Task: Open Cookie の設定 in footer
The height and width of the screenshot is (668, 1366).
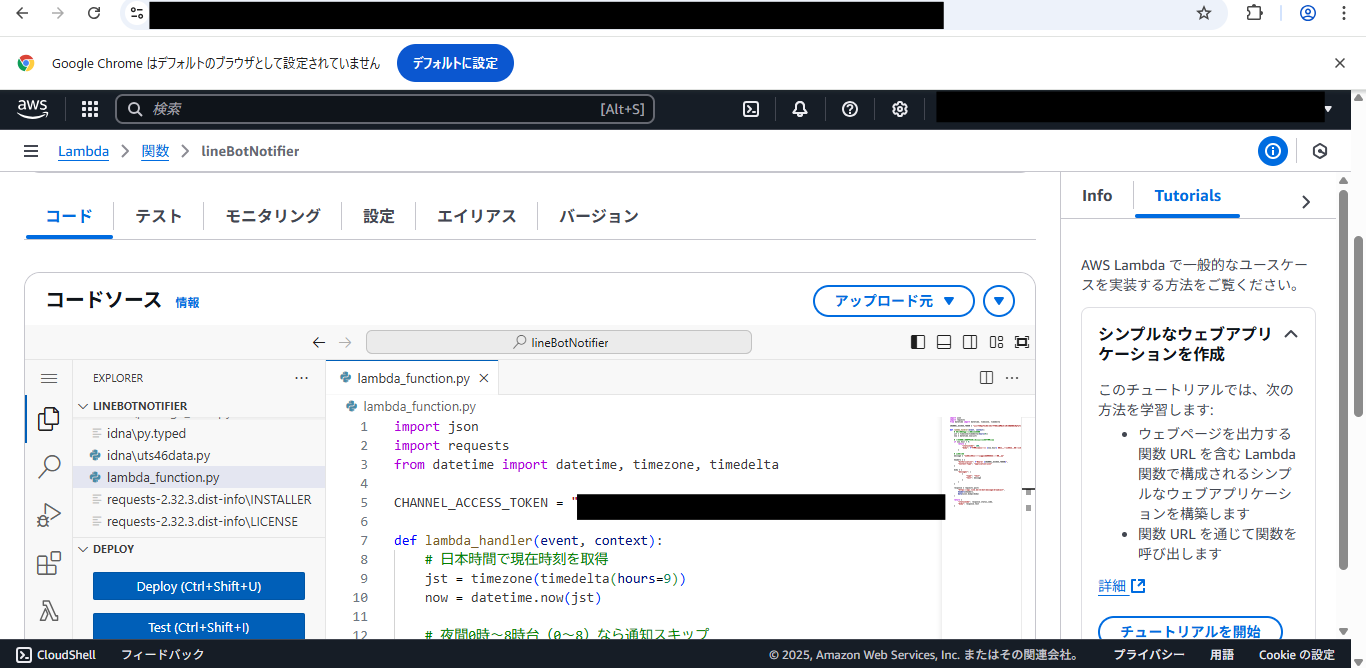Action: (1296, 654)
